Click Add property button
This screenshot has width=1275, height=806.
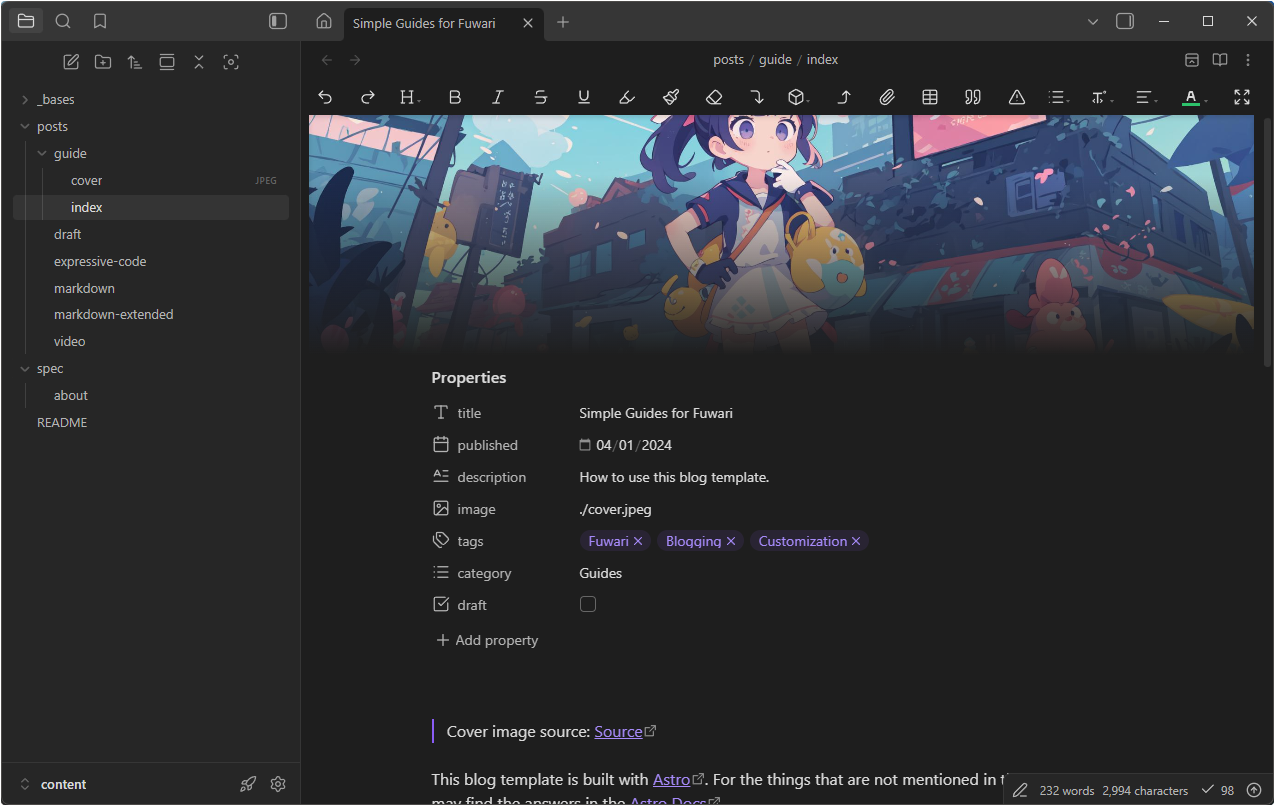click(x=488, y=640)
